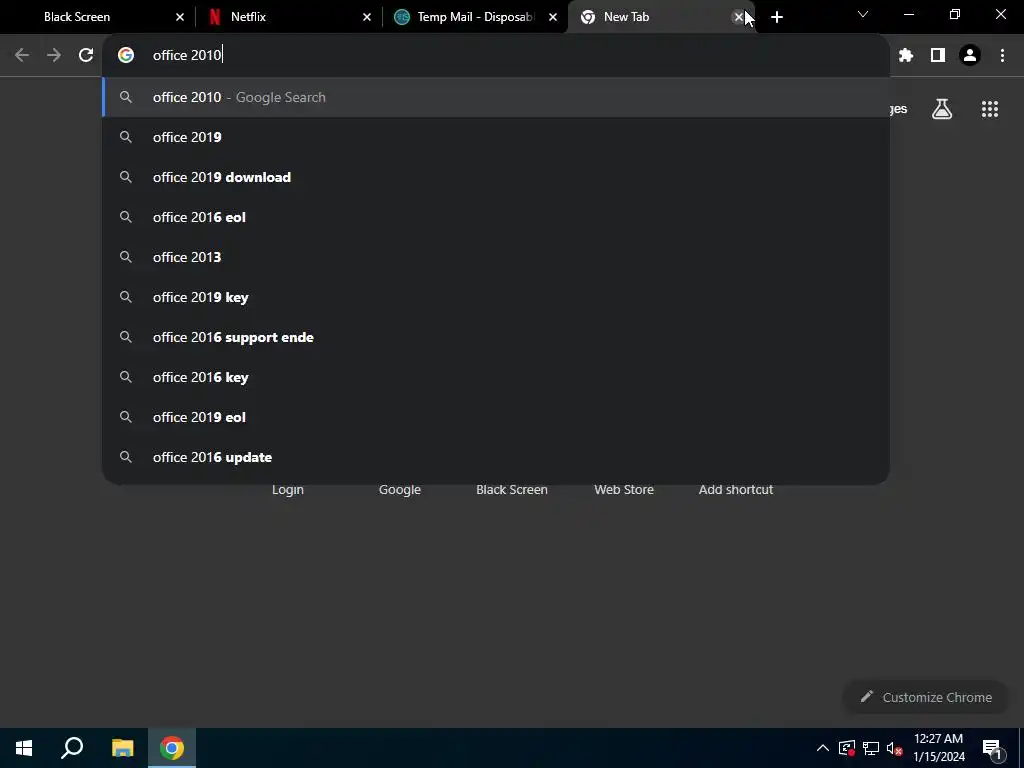Show hidden system tray icons
1024x768 pixels.
[823, 748]
